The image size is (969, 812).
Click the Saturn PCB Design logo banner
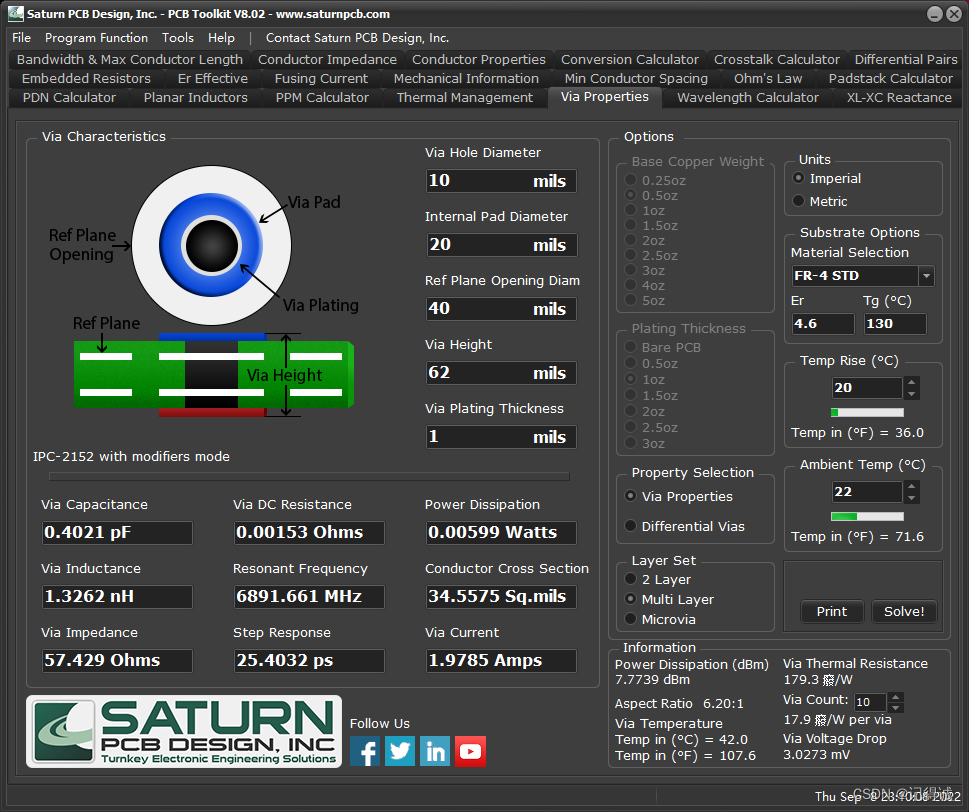tap(184, 732)
